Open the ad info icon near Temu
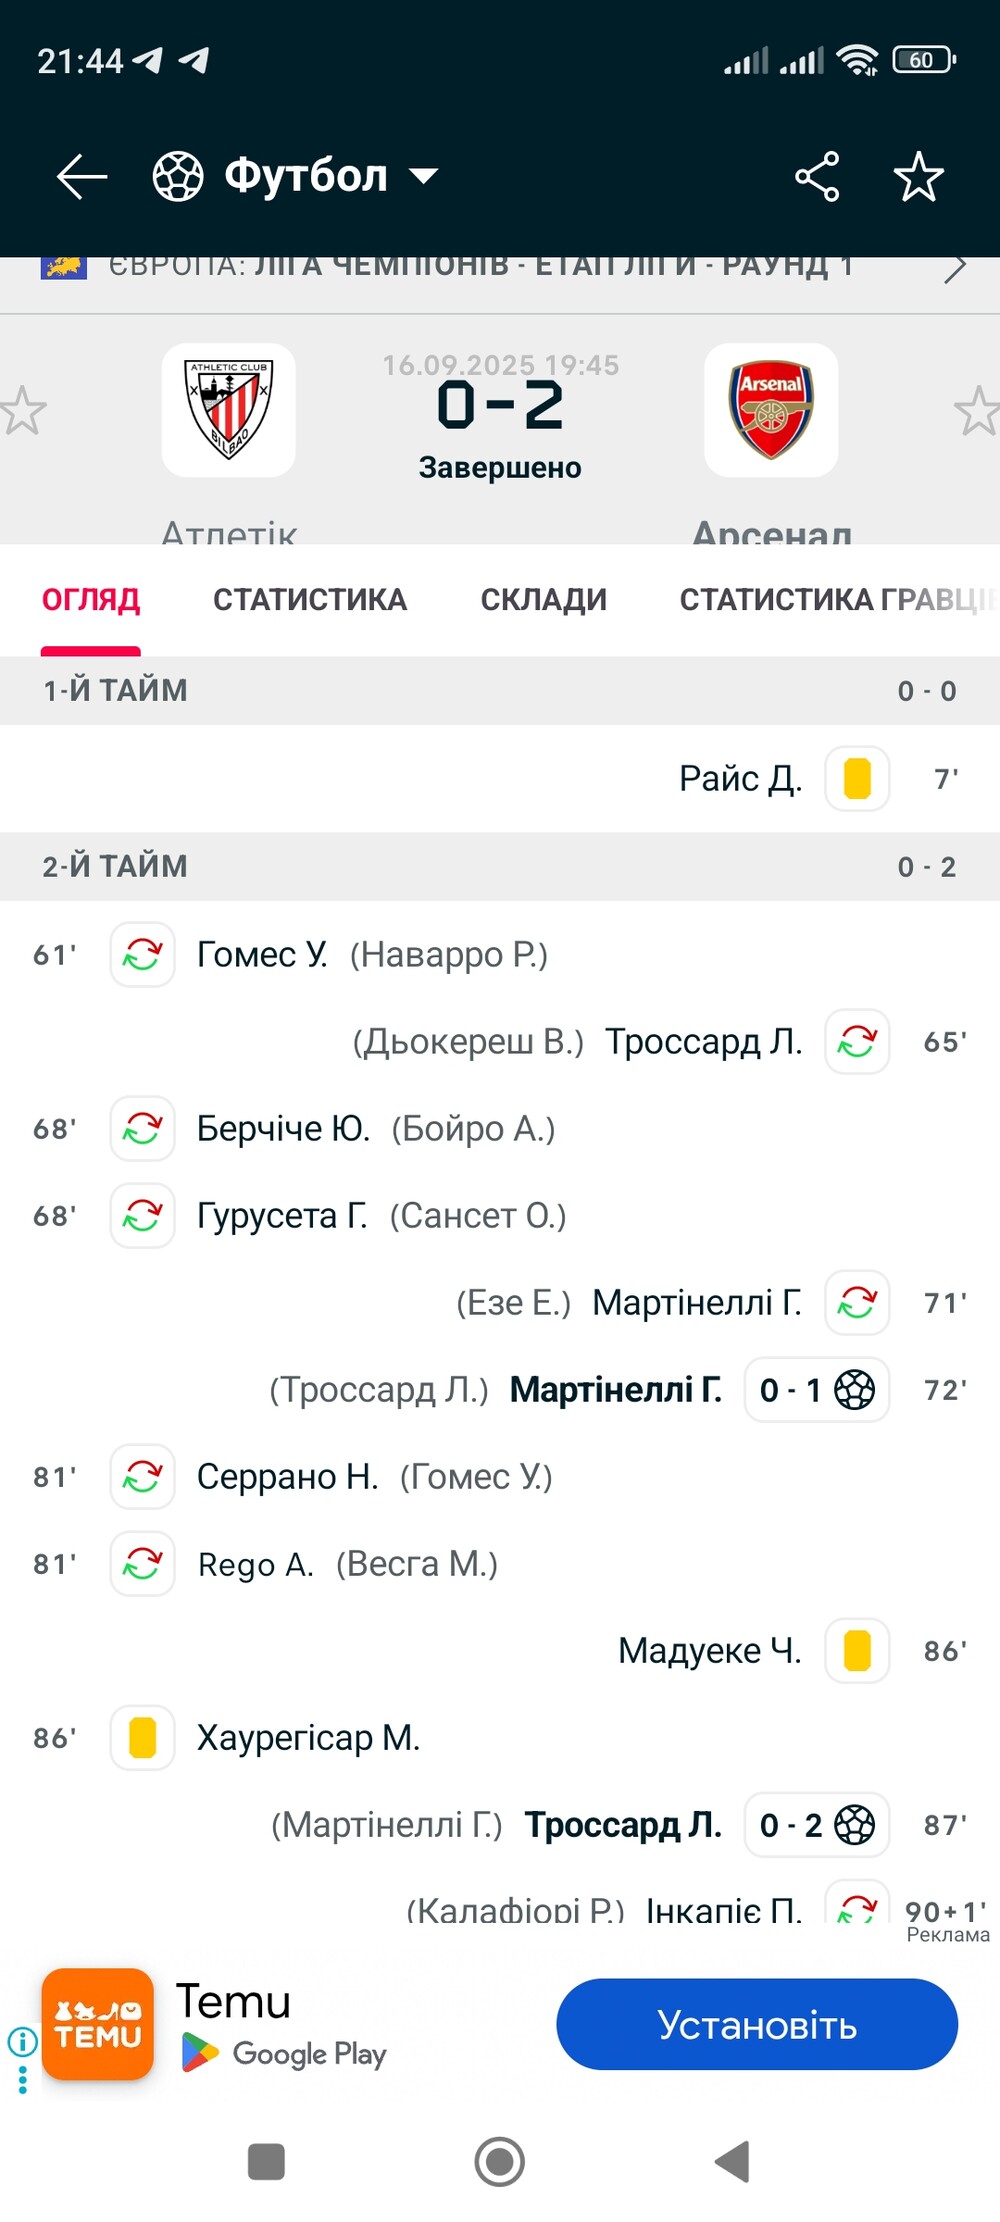Image resolution: width=1000 pixels, height=2222 pixels. coord(23,2042)
